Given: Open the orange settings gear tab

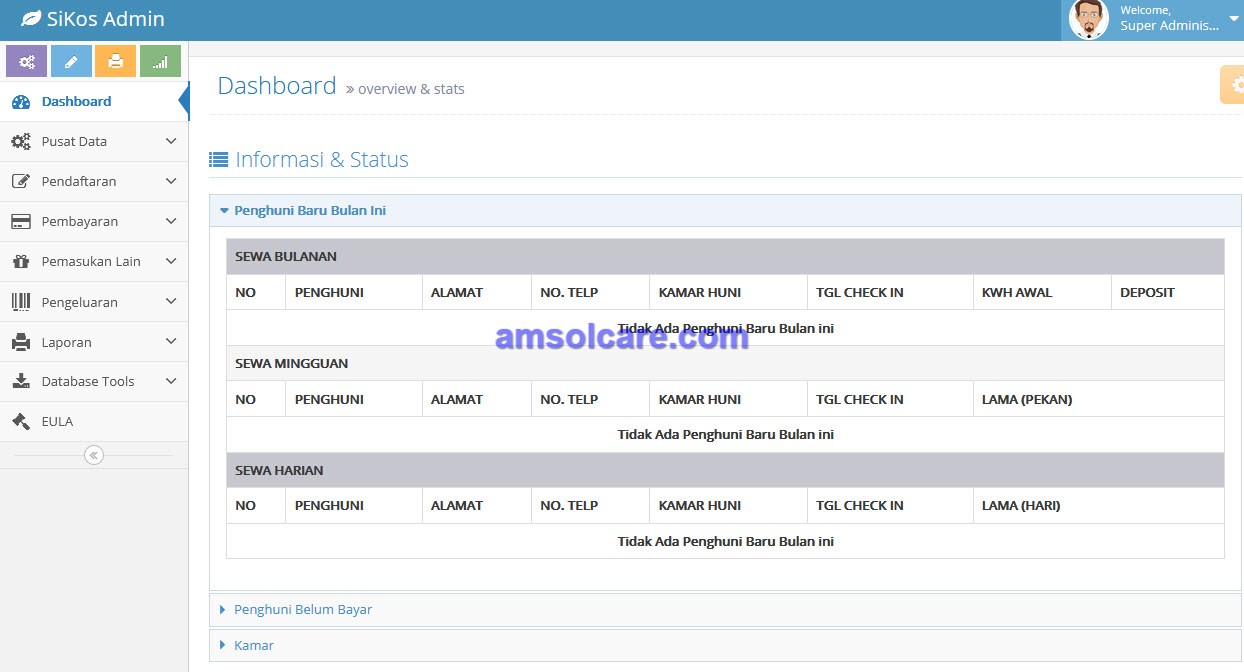Looking at the screenshot, I should (x=1232, y=85).
